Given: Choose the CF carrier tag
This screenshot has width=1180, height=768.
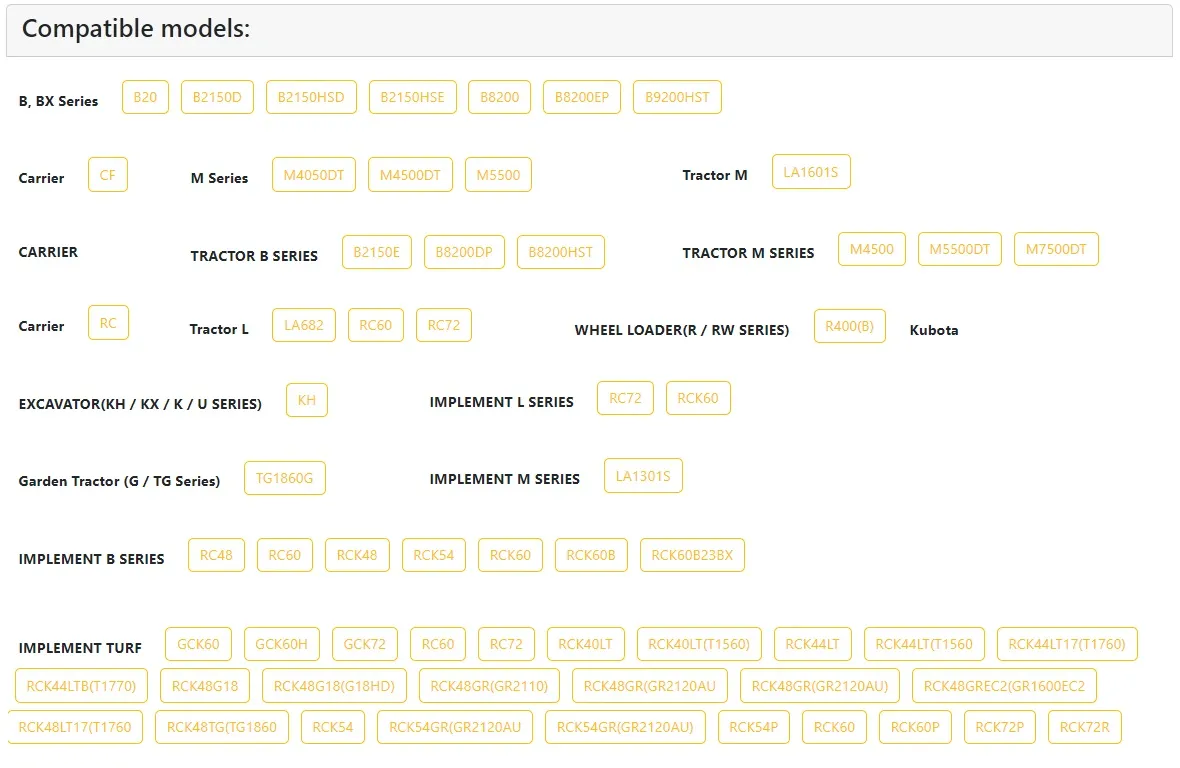Looking at the screenshot, I should point(108,175).
